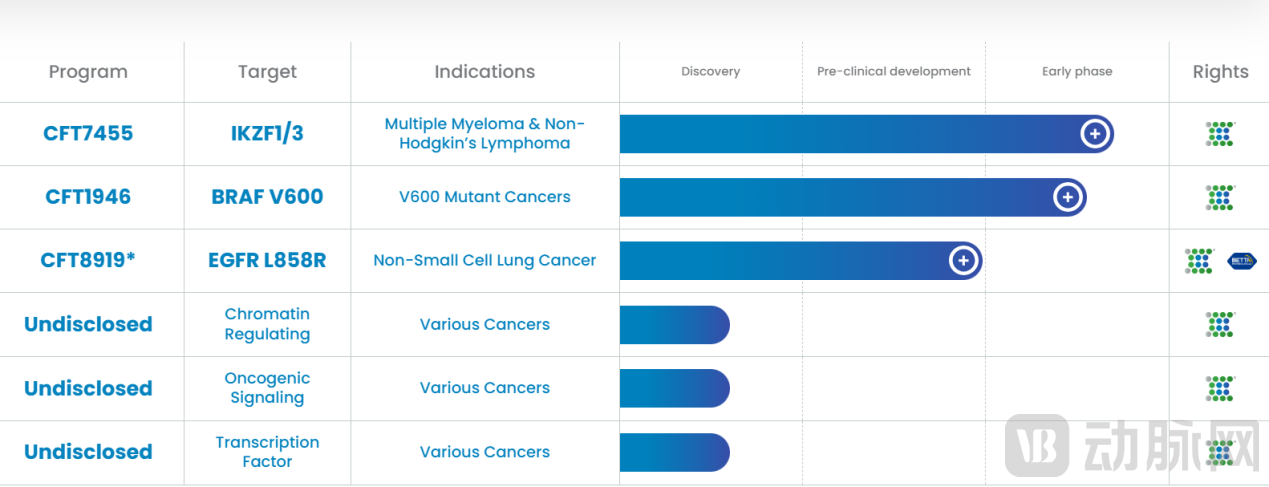Click the VB watermark logo icon
Screen dimensions: 1269x487
coord(1031,445)
